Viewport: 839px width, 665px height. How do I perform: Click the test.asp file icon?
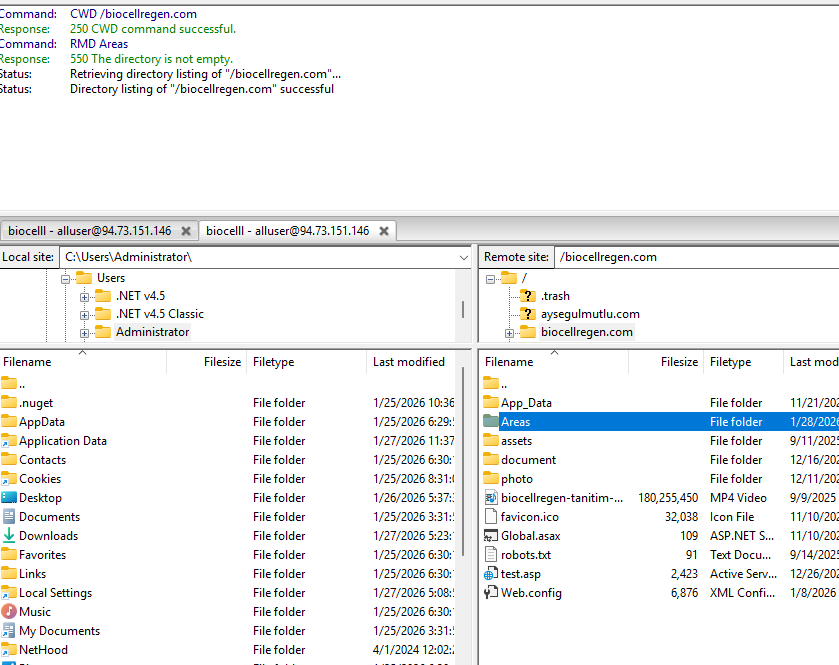491,574
